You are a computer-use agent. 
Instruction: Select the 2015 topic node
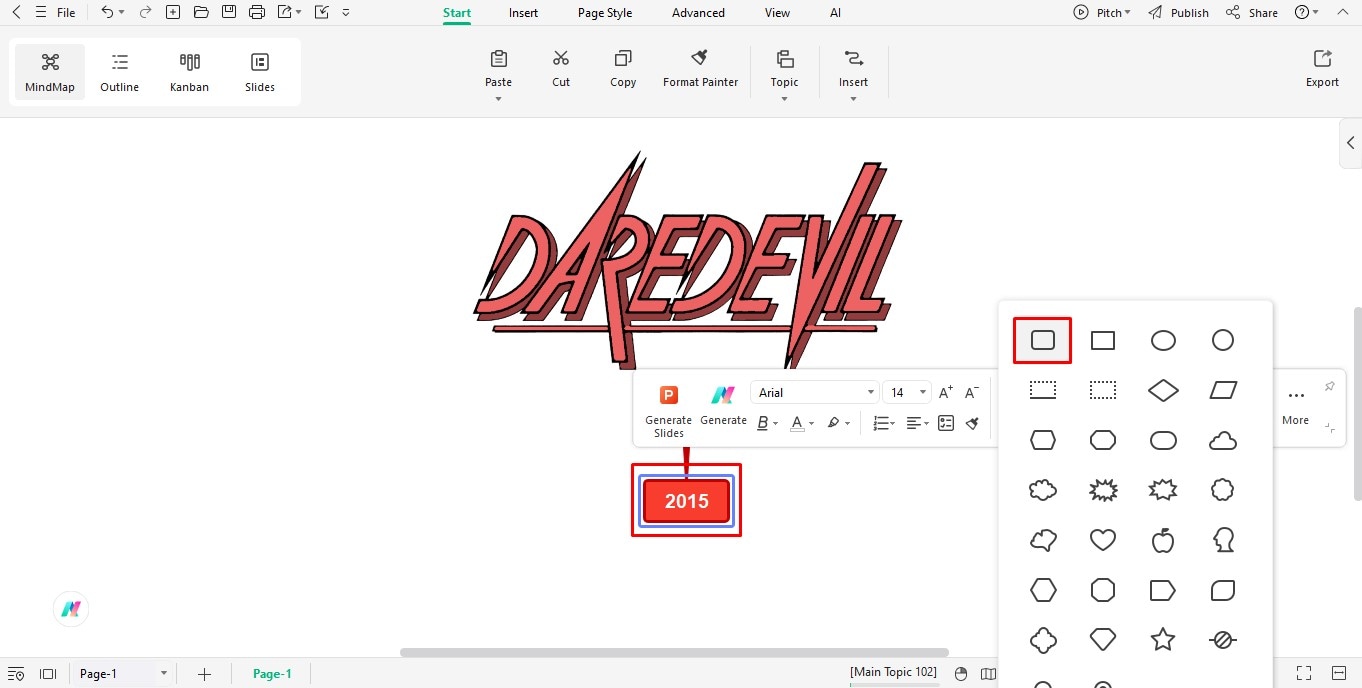[686, 501]
